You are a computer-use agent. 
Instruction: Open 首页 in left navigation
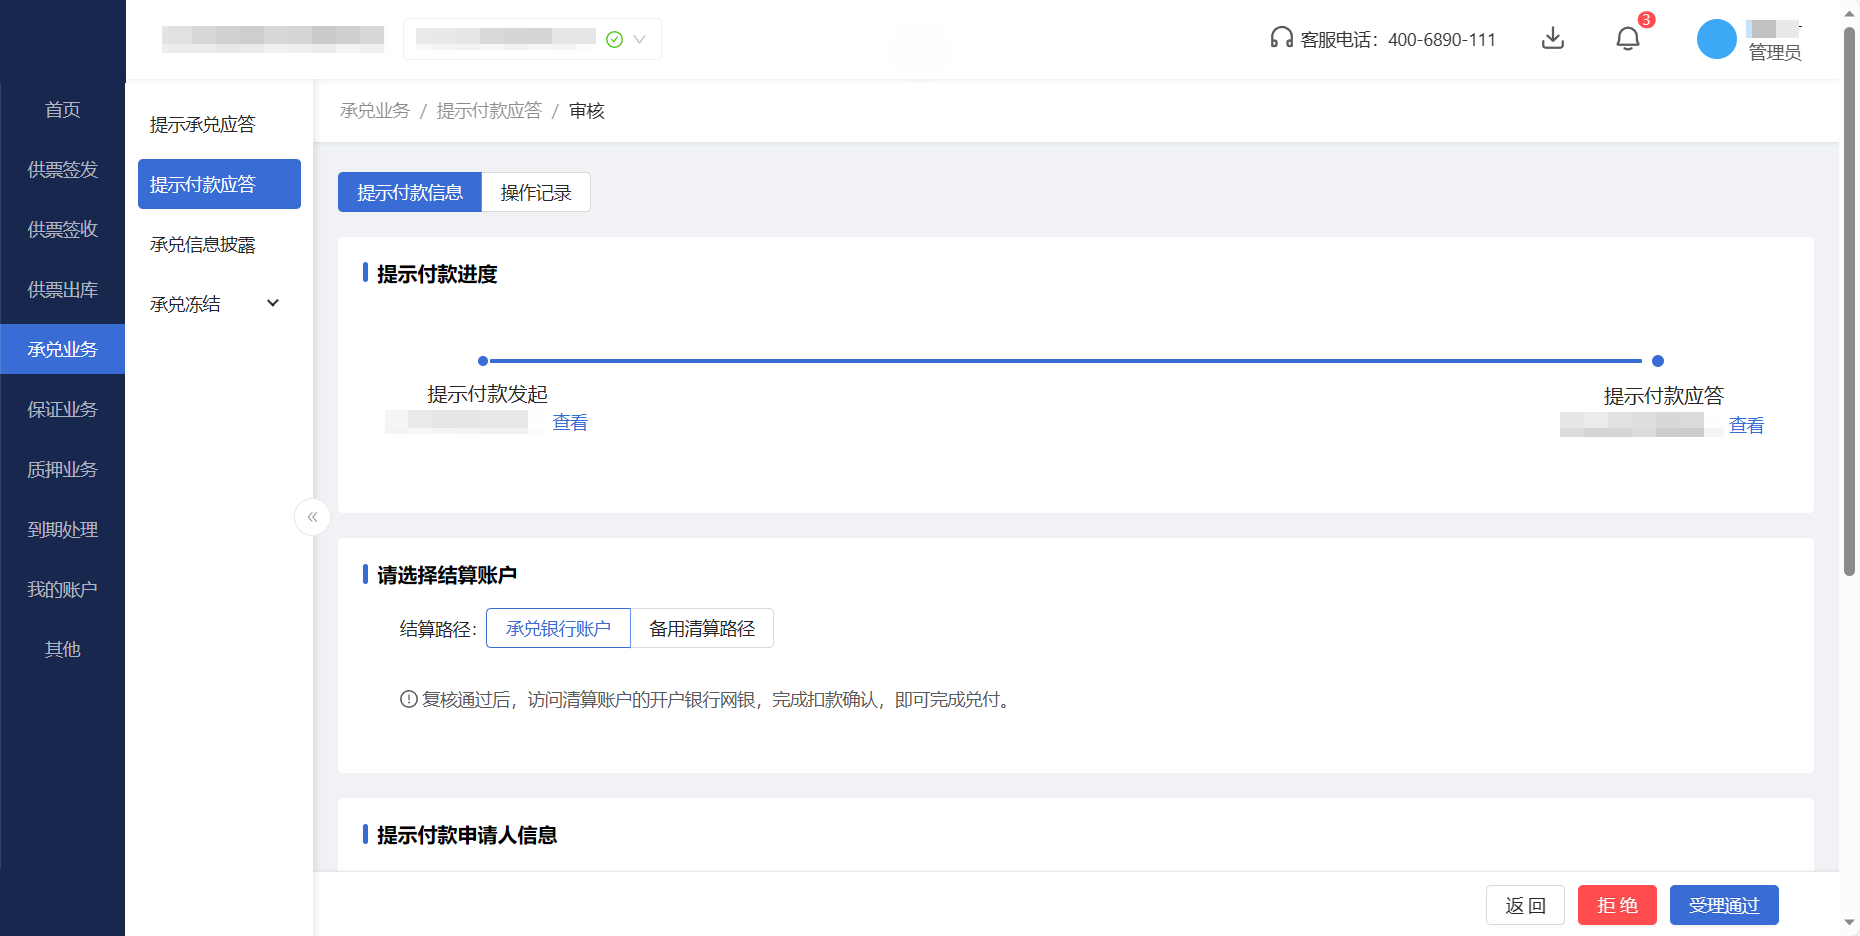pyautogui.click(x=62, y=109)
